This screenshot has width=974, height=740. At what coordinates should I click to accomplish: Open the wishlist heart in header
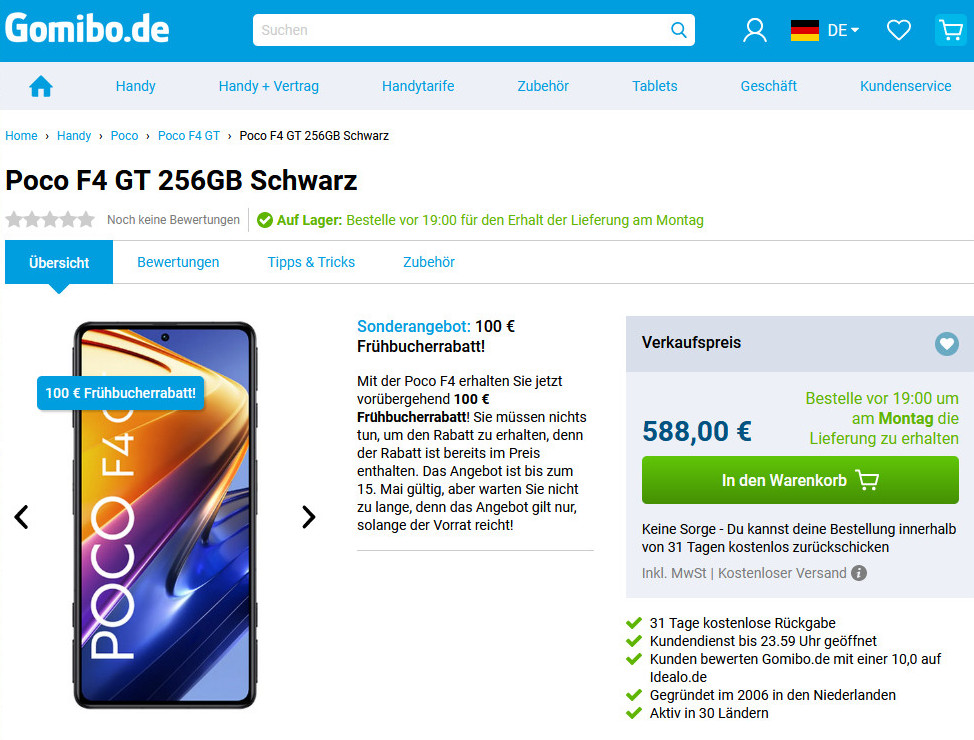[x=898, y=30]
